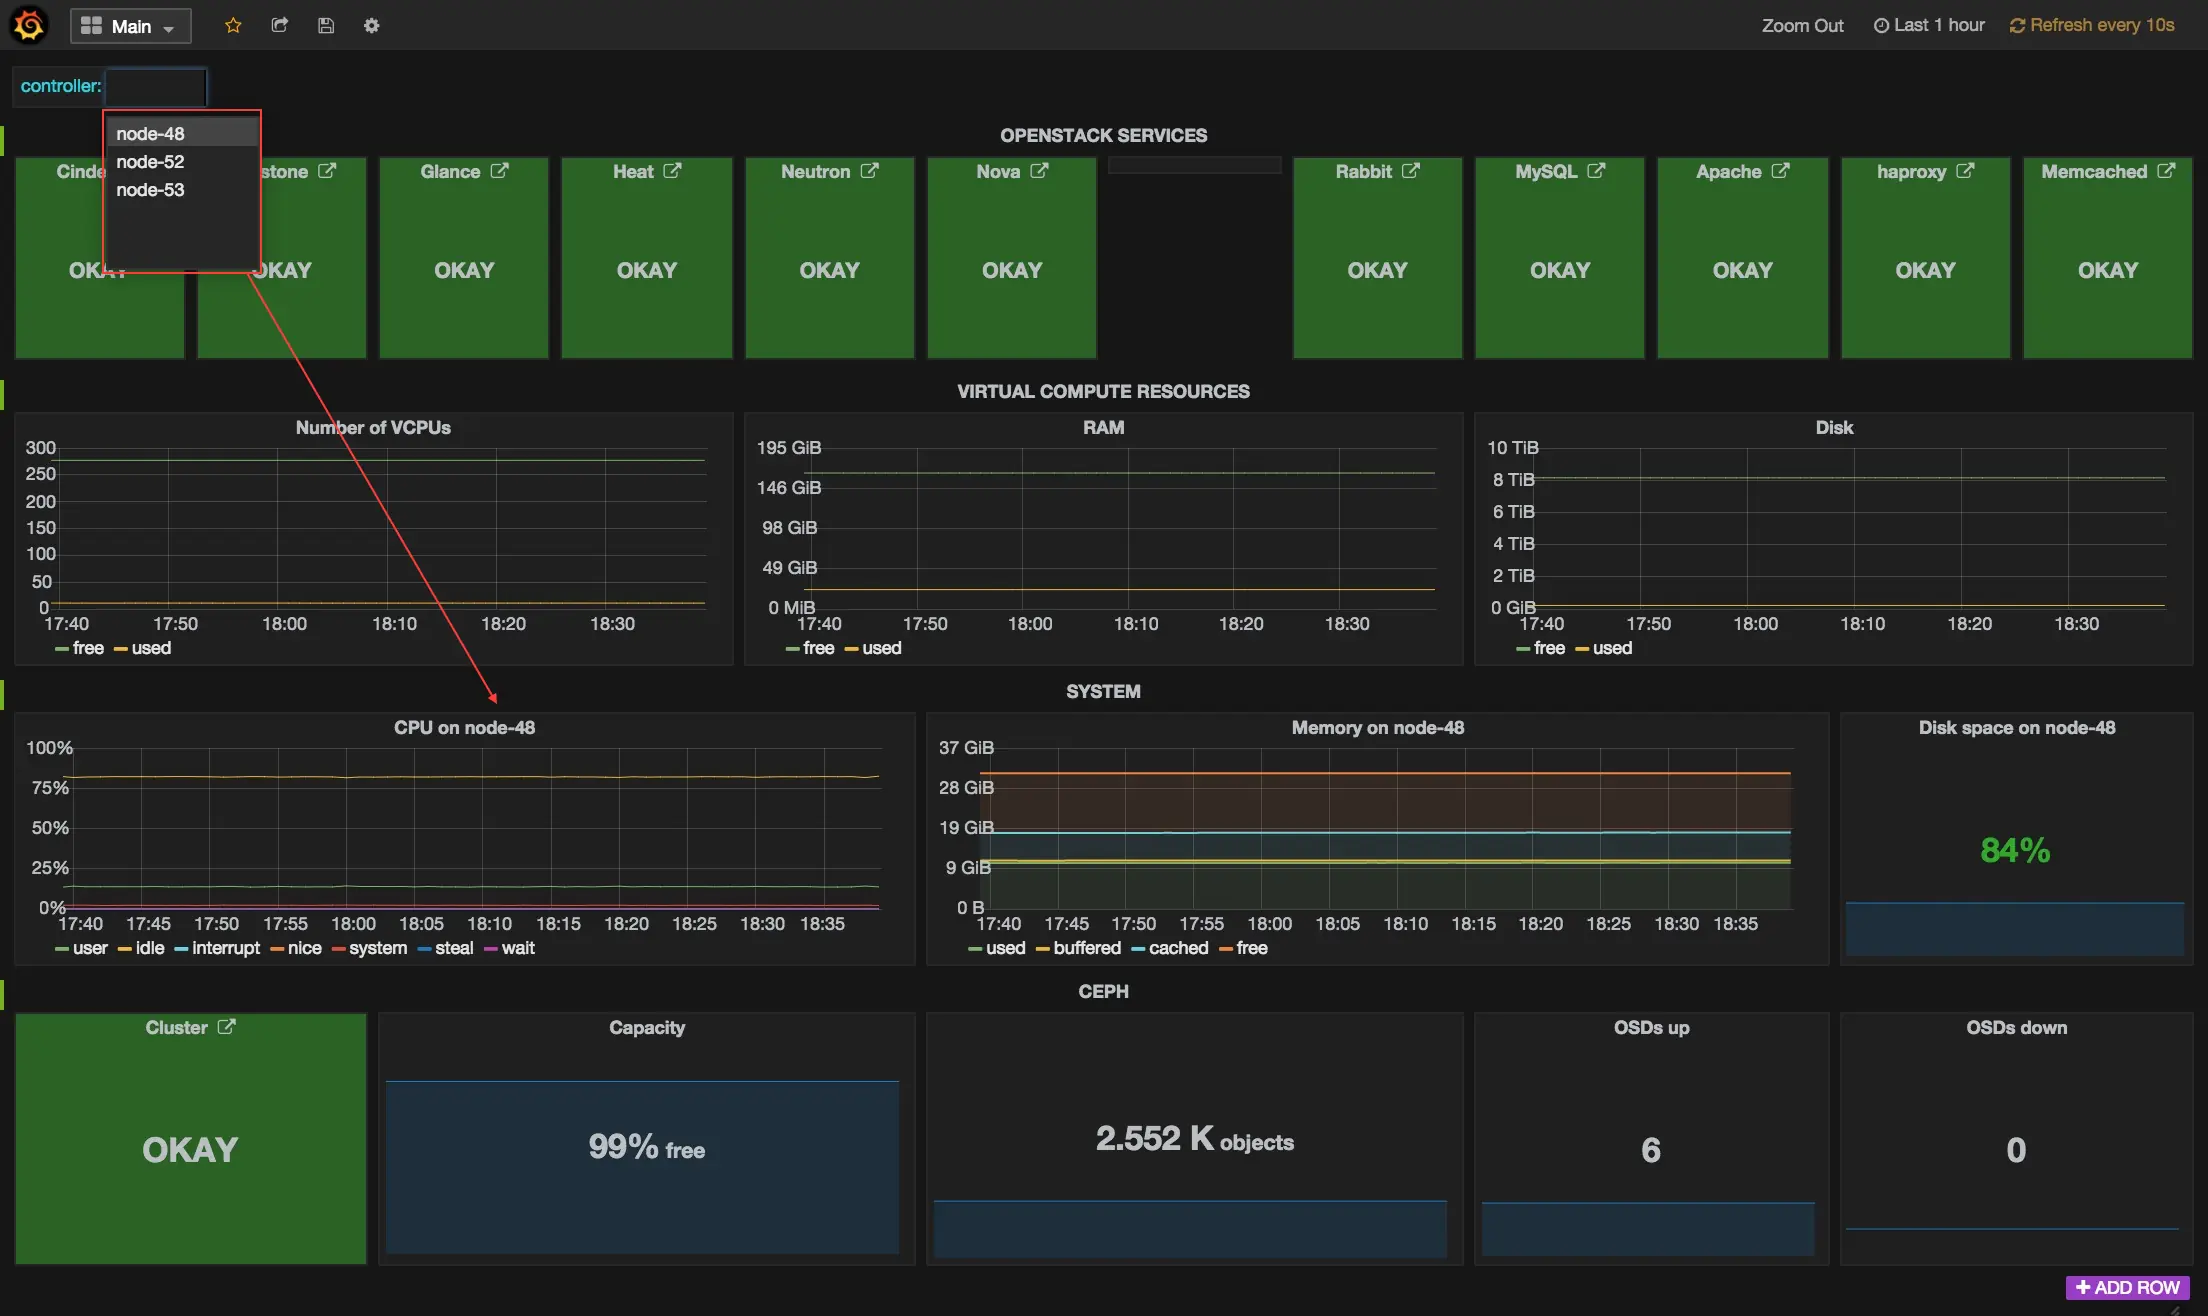This screenshot has height=1316, width=2208.
Task: Click the Memcached OKAY status panel
Action: click(2107, 258)
